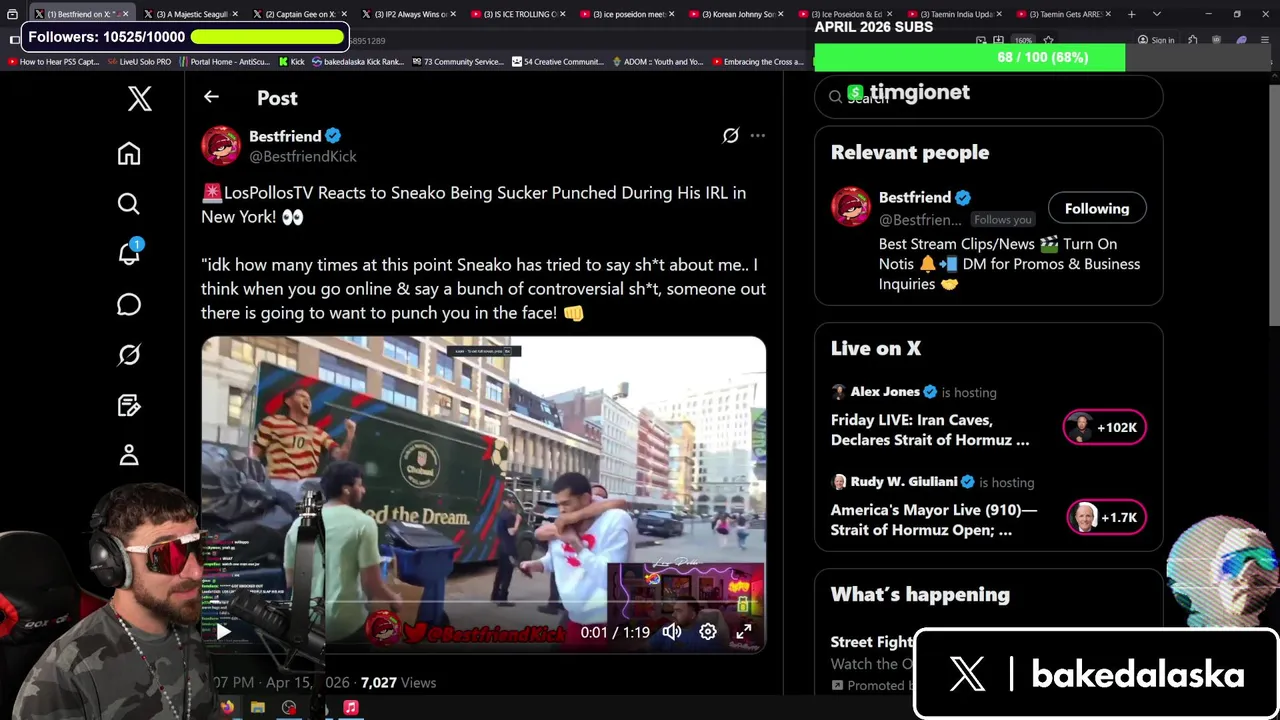Viewport: 1280px width, 720px height.
Task: Open the three-dot menu on the post
Action: click(758, 136)
